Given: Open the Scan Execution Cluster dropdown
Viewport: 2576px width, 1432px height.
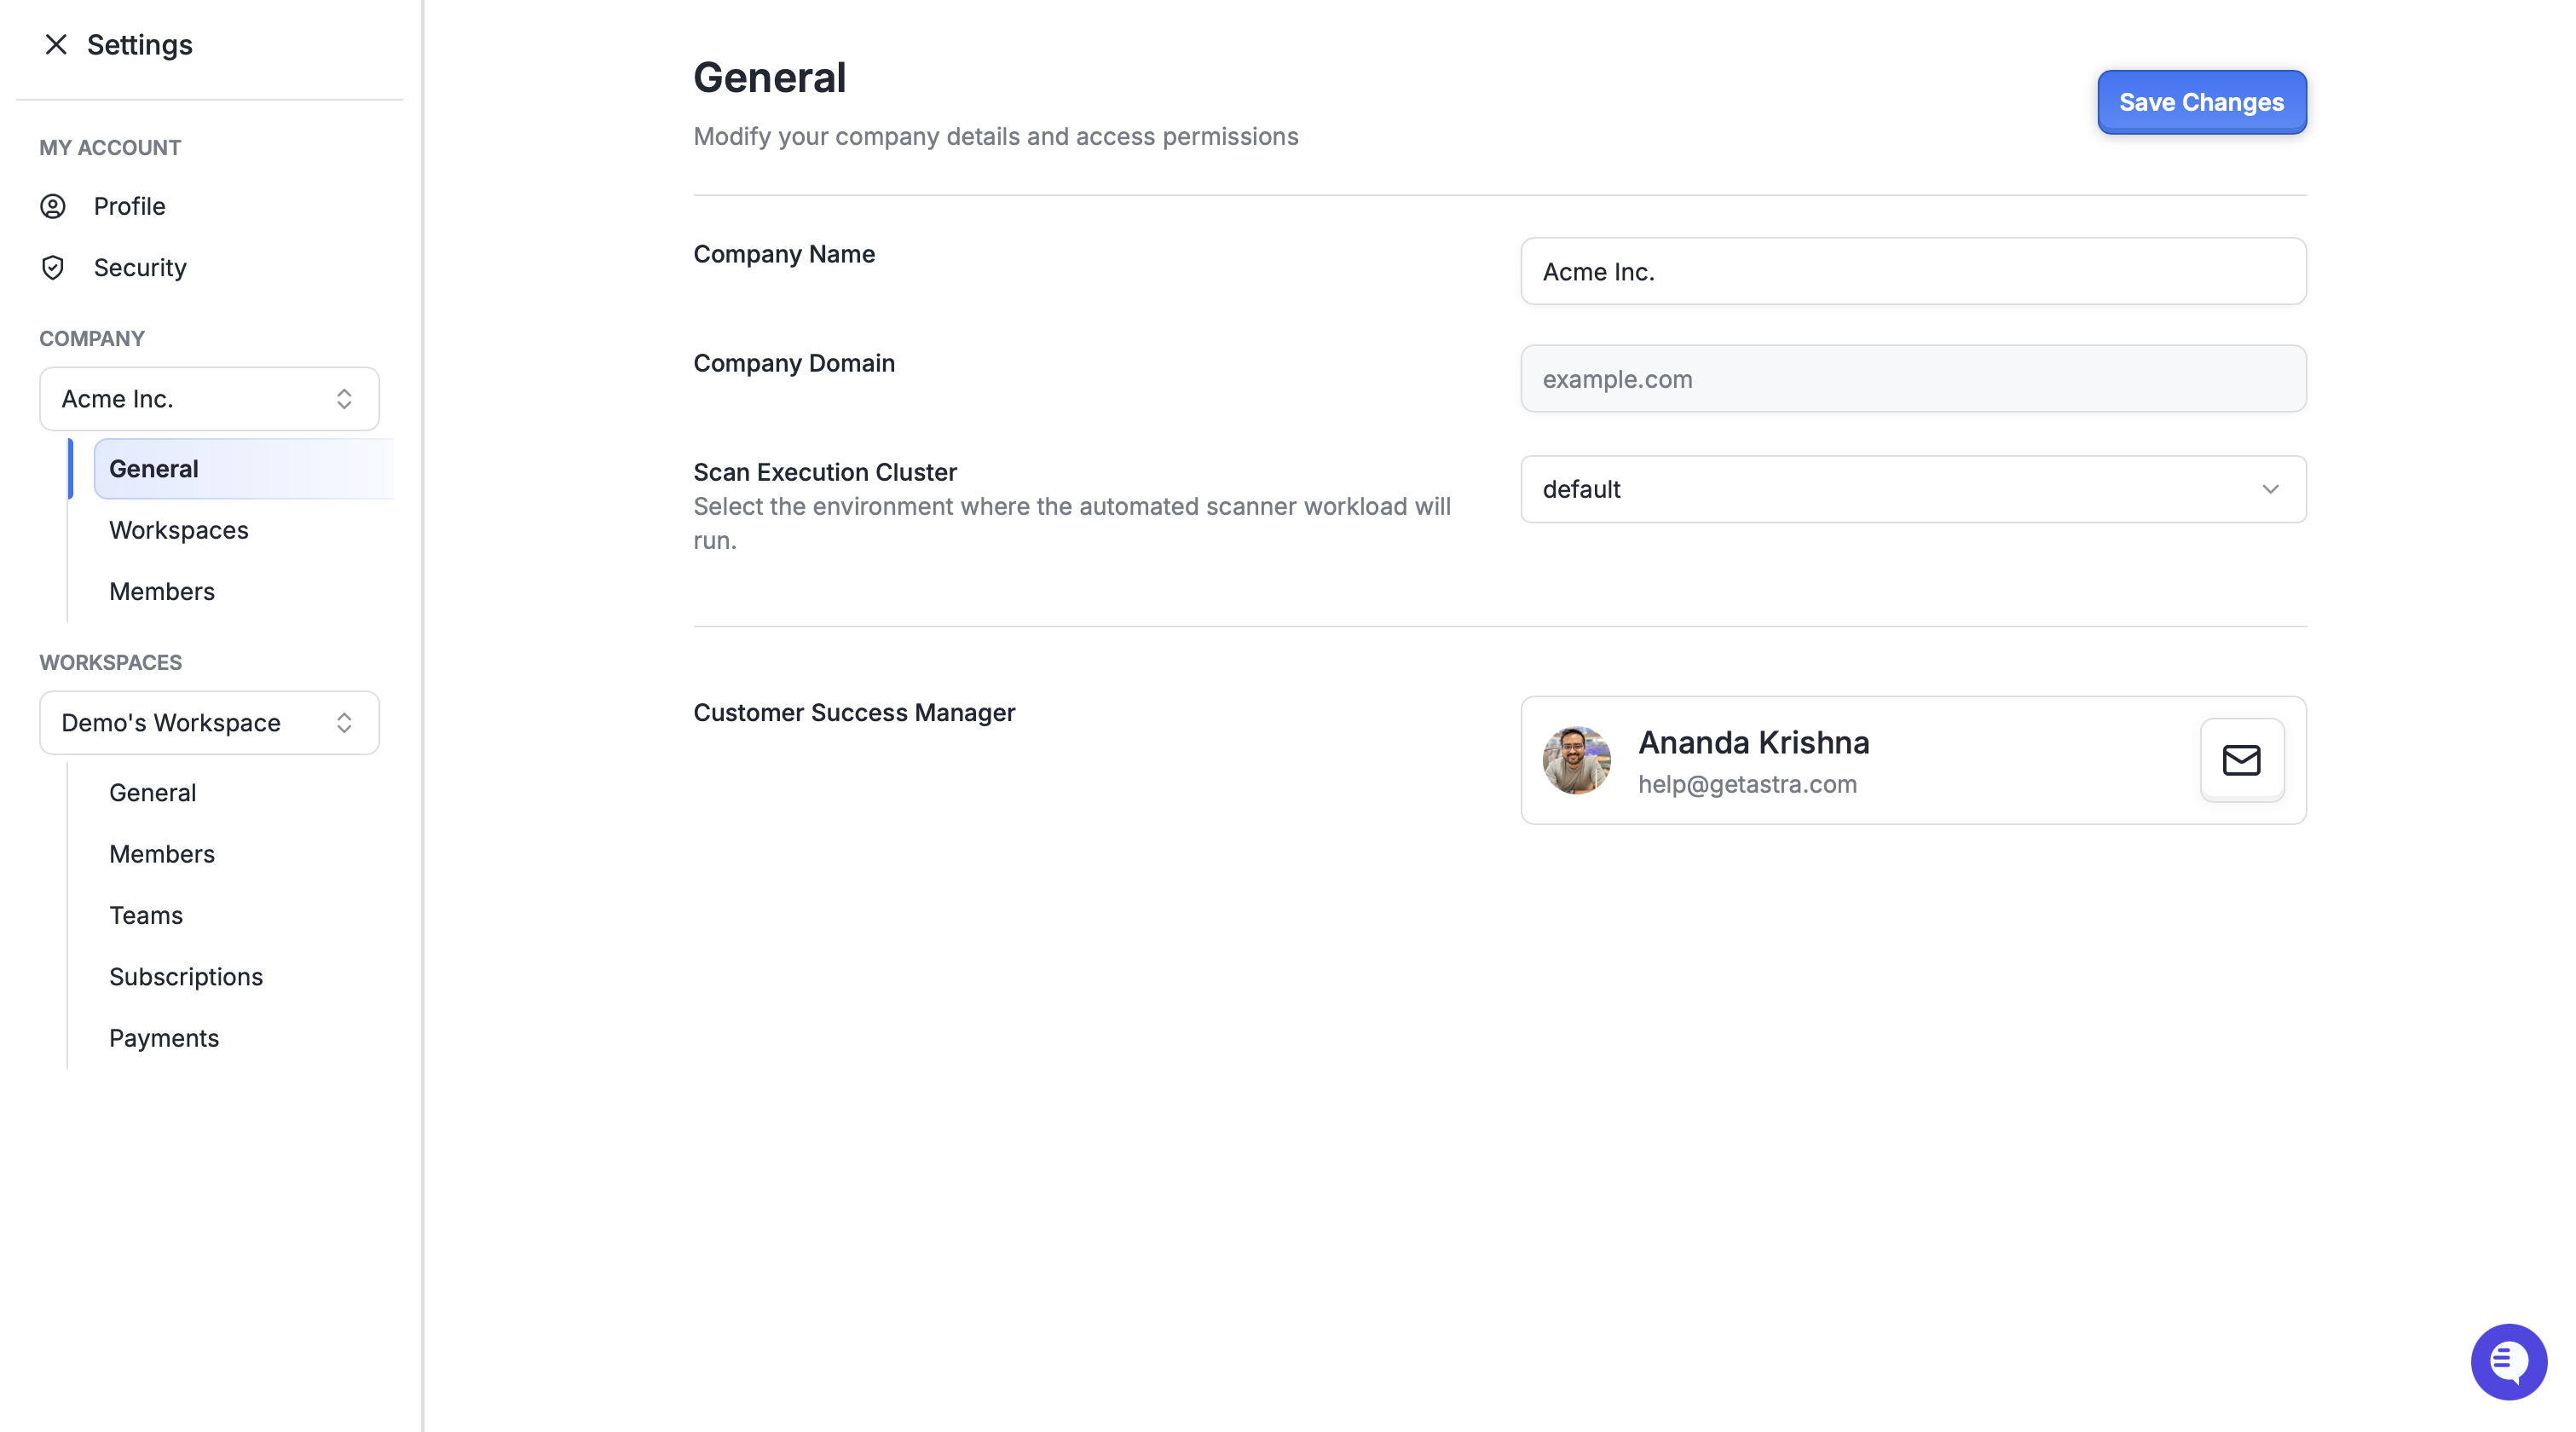Looking at the screenshot, I should click(x=1913, y=489).
